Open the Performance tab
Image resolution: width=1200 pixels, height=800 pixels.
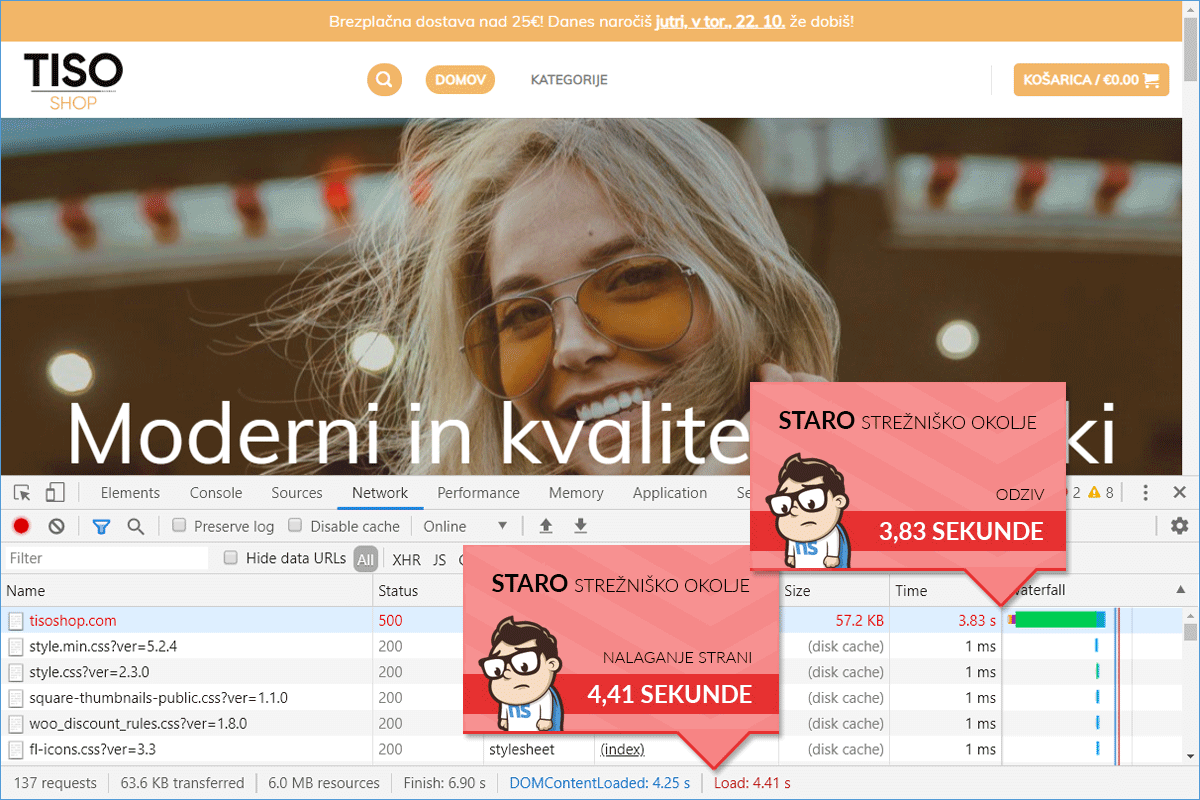pyautogui.click(x=478, y=492)
